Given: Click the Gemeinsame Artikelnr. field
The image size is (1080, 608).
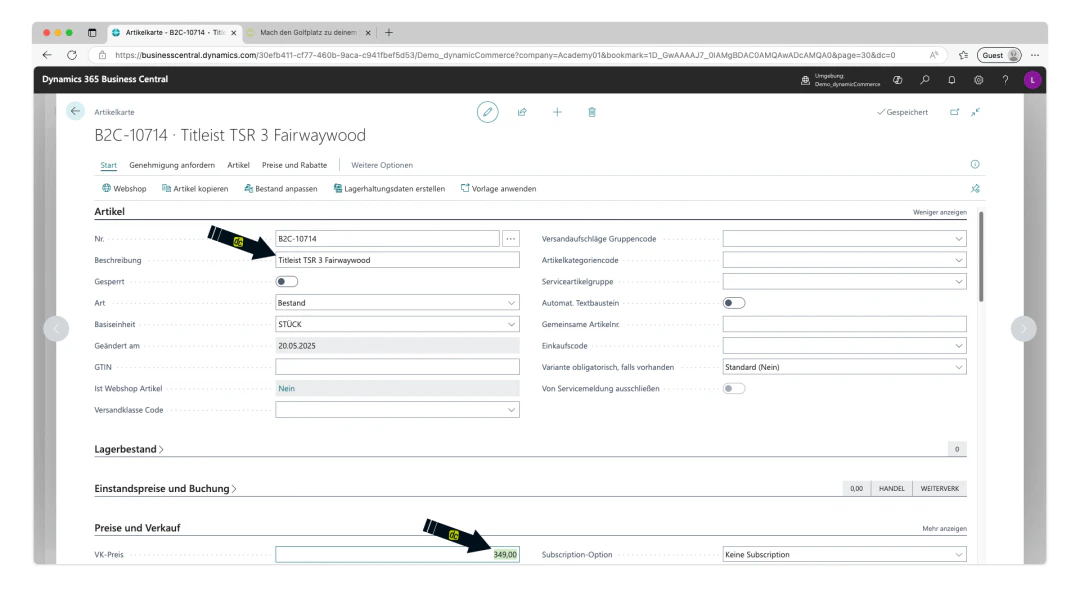Looking at the screenshot, I should [844, 324].
